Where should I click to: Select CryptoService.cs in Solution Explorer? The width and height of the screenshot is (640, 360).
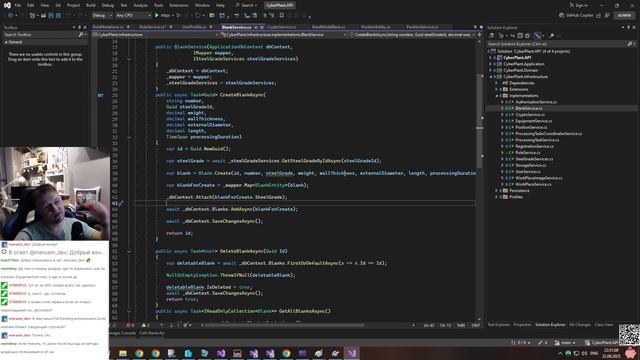coord(530,115)
